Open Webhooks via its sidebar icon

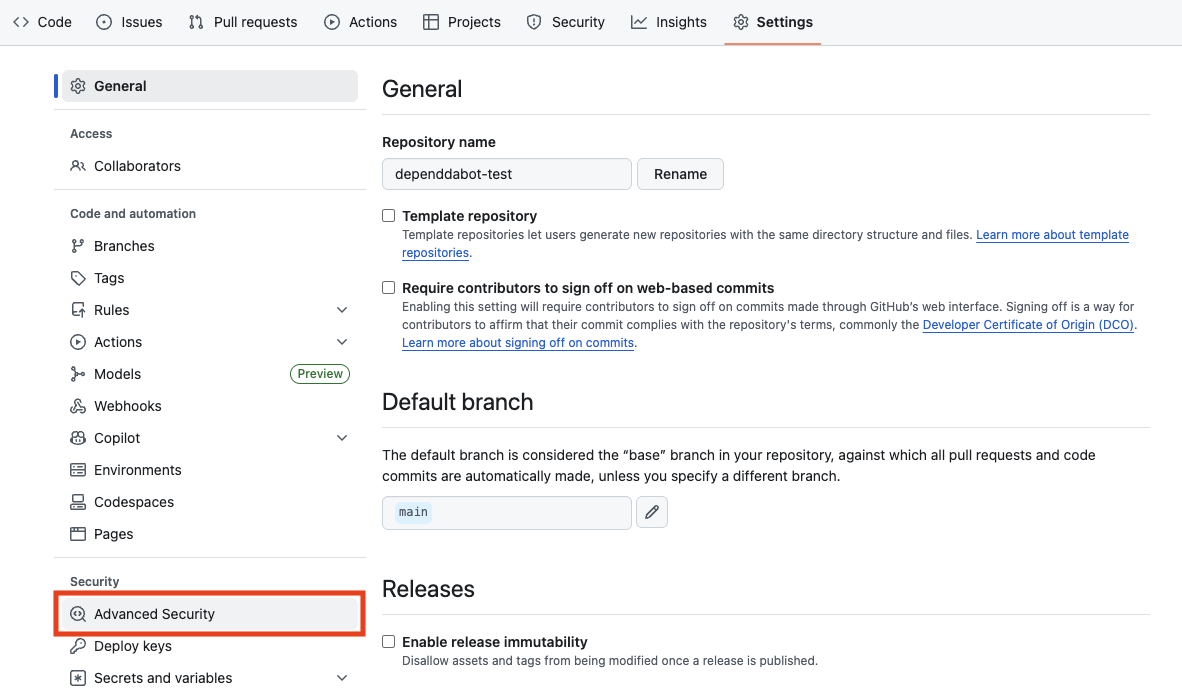click(78, 406)
